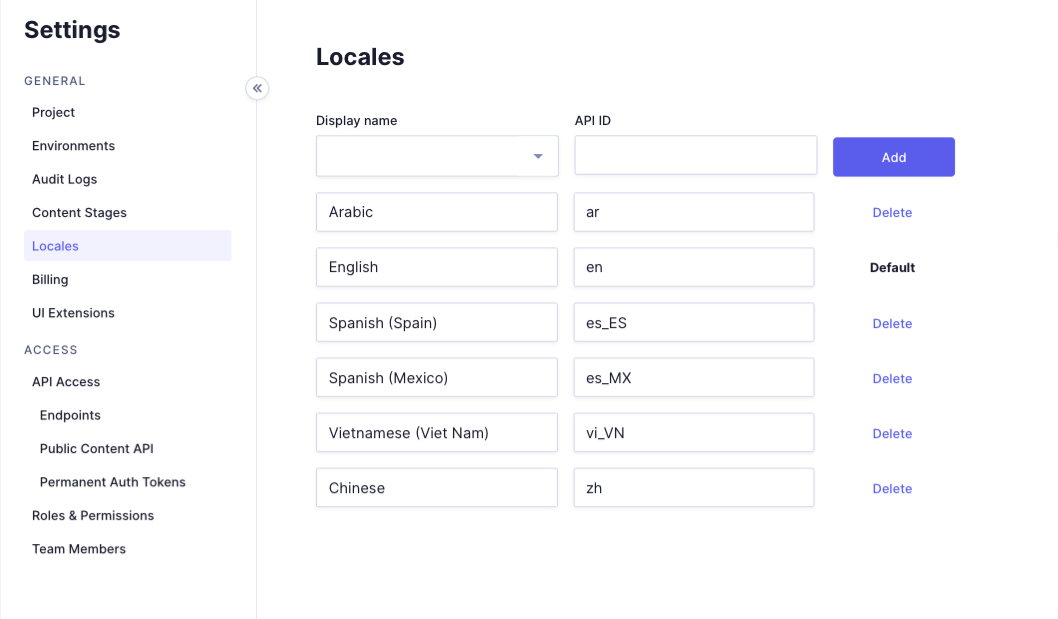The image size is (1058, 619).
Task: Delete the Spanish (Mexico) locale
Action: point(892,379)
